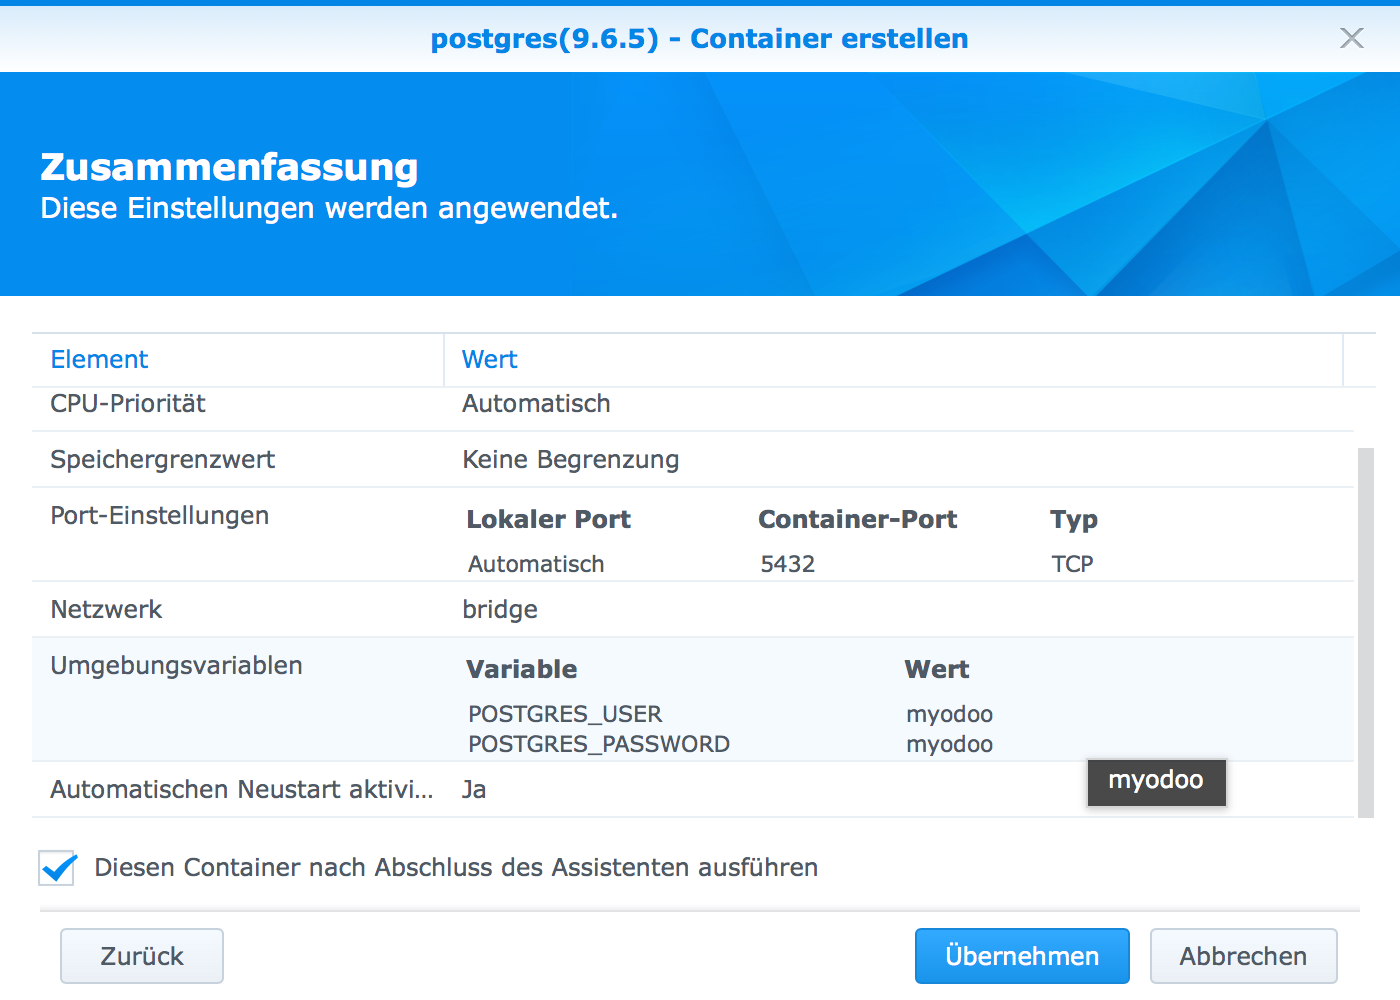This screenshot has width=1400, height=1000.
Task: Click the POSTGRES_PASSWORD variable entry
Action: click(x=599, y=744)
